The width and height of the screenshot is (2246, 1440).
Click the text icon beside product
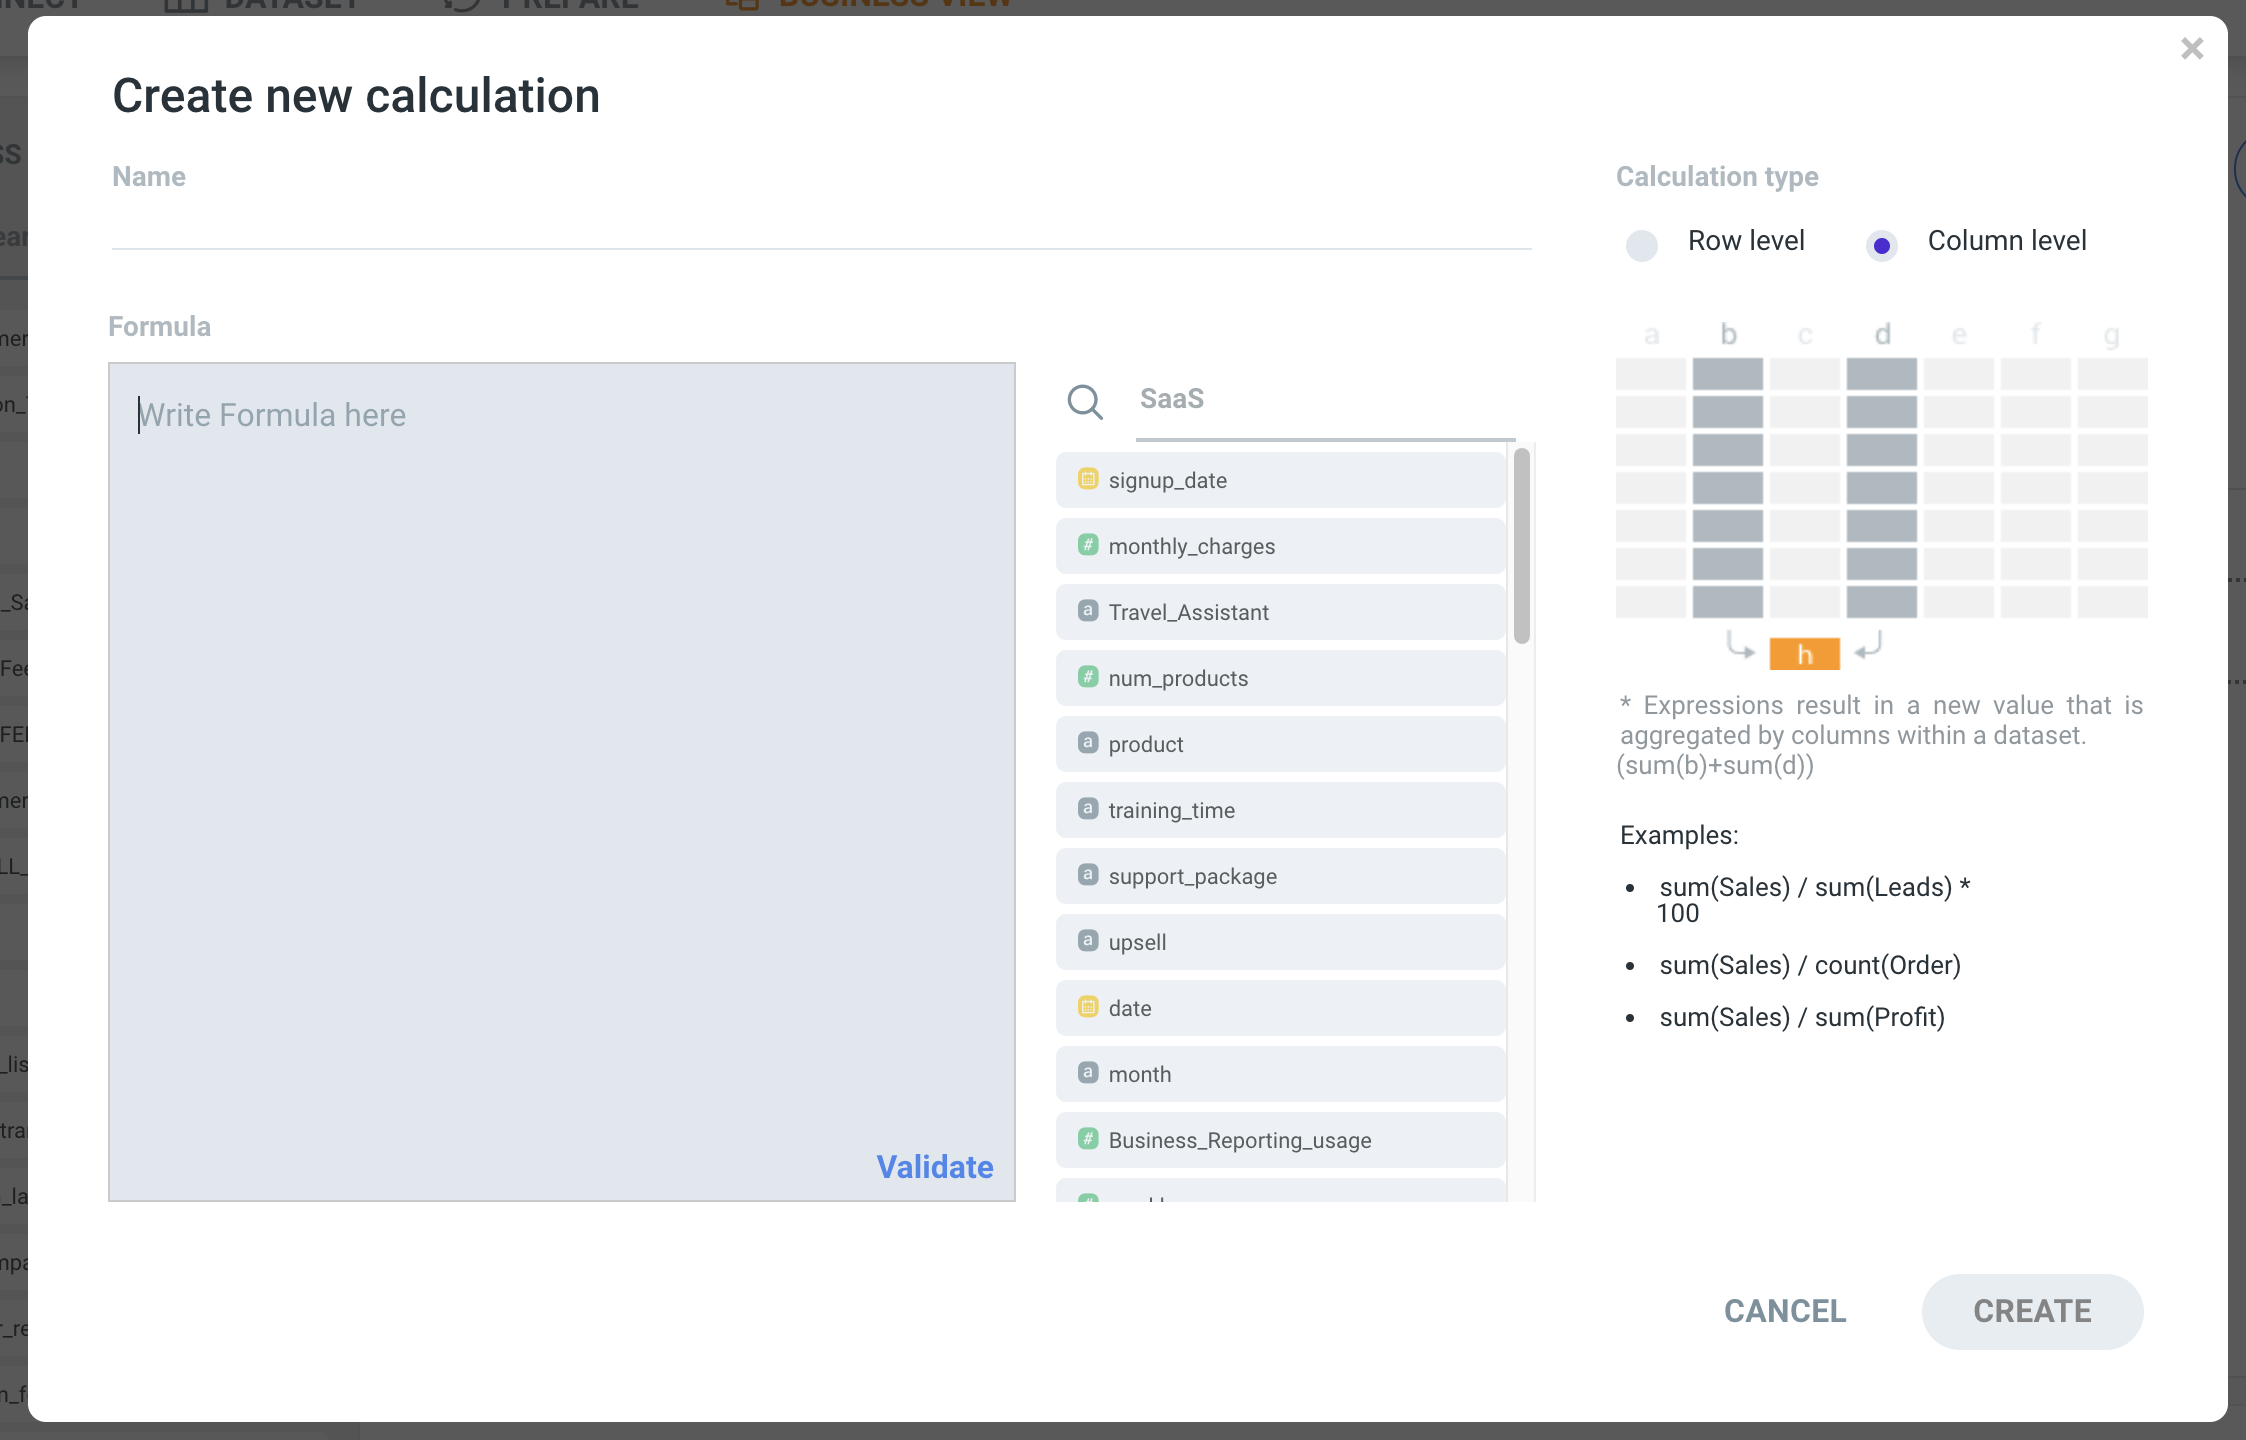click(1088, 743)
